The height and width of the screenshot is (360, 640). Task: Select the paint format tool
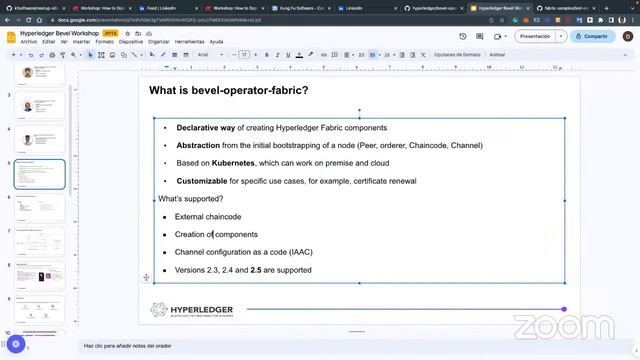click(x=62, y=55)
